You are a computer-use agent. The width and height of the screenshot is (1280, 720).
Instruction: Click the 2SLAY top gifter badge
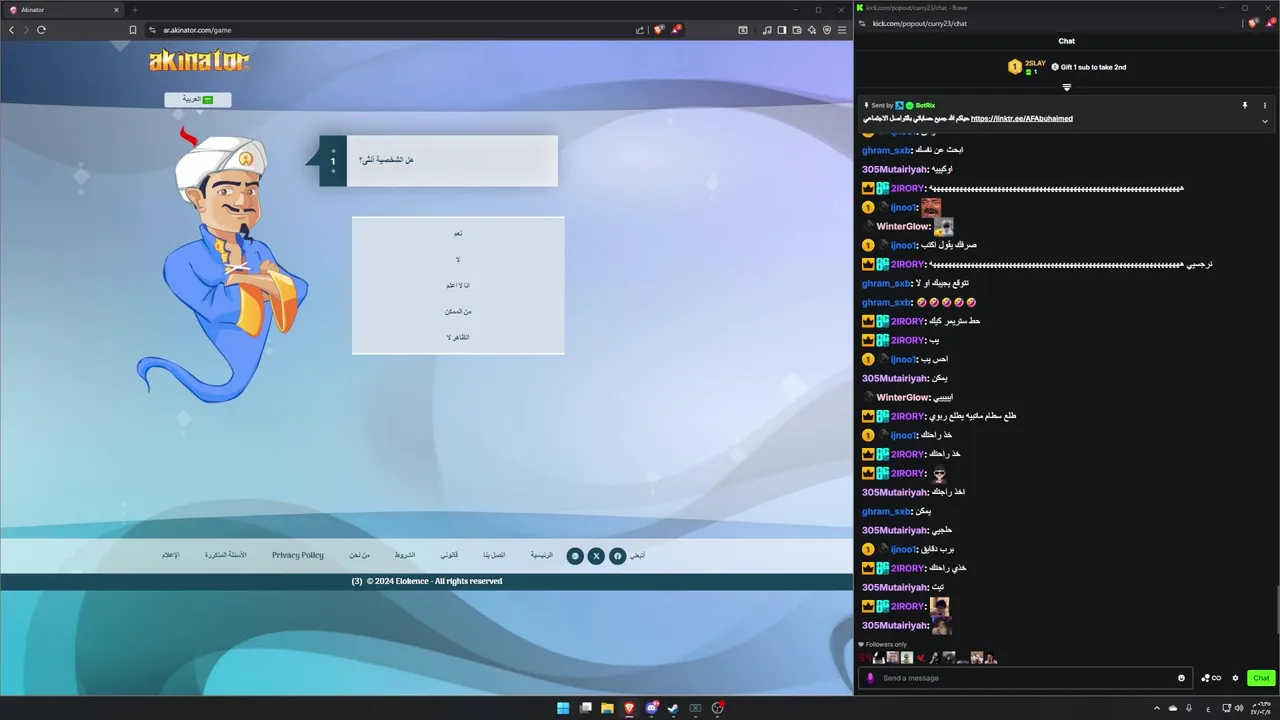[1025, 67]
